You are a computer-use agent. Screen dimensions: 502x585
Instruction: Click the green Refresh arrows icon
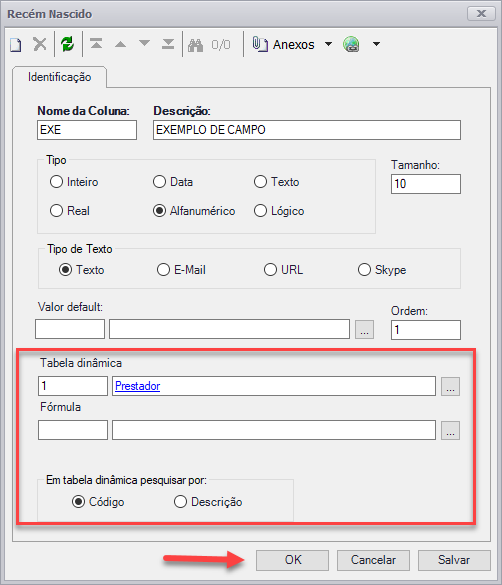[68, 44]
